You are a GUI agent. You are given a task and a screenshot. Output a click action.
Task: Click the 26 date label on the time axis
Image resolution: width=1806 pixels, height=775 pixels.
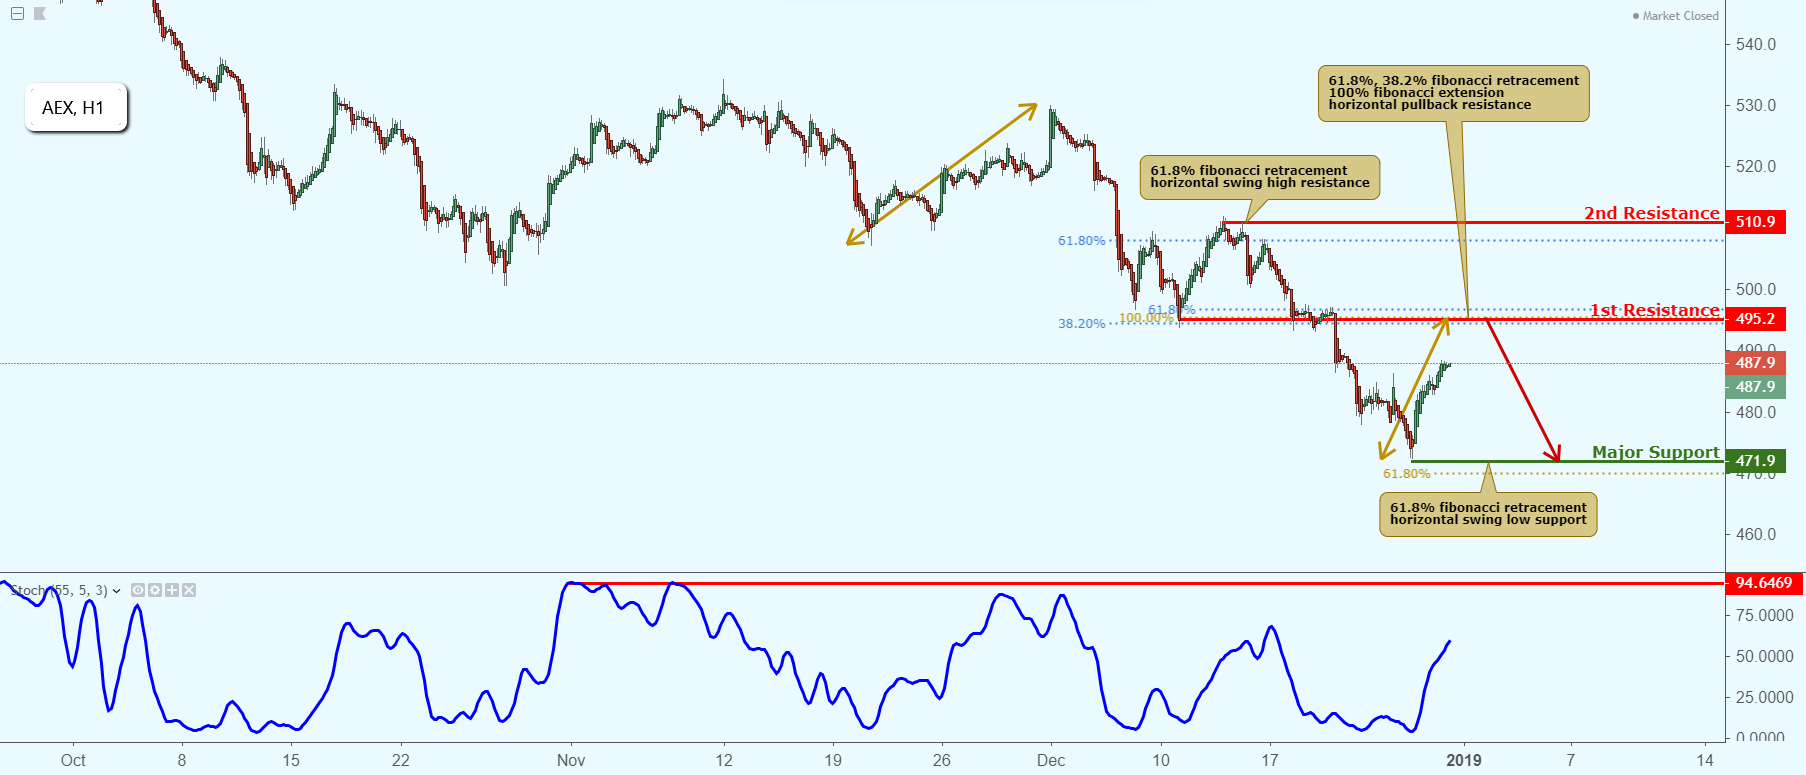(x=942, y=760)
